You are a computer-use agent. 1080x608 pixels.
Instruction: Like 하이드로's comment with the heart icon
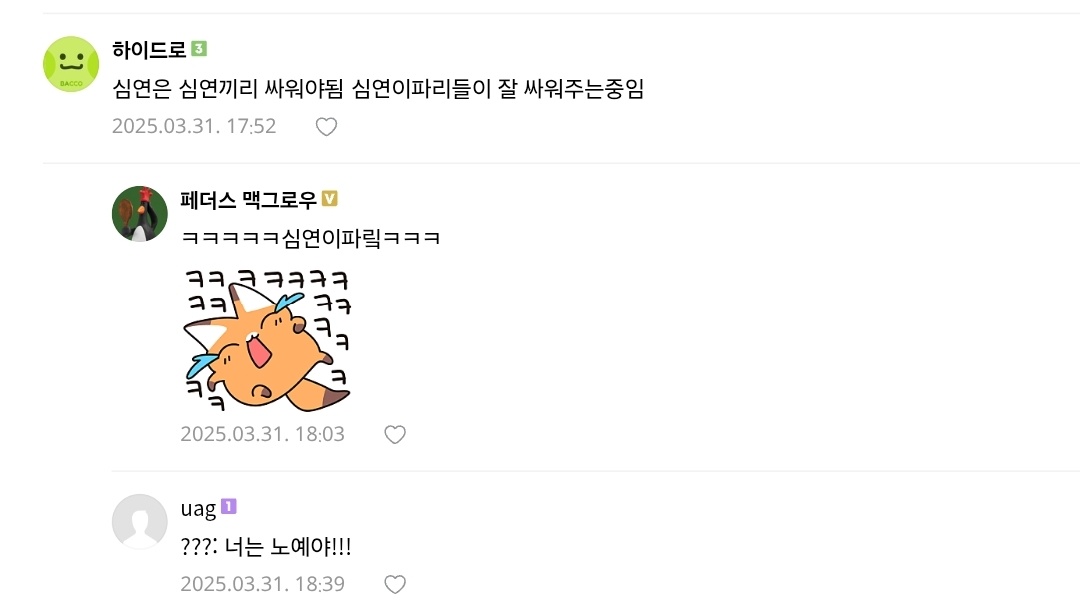coord(326,127)
